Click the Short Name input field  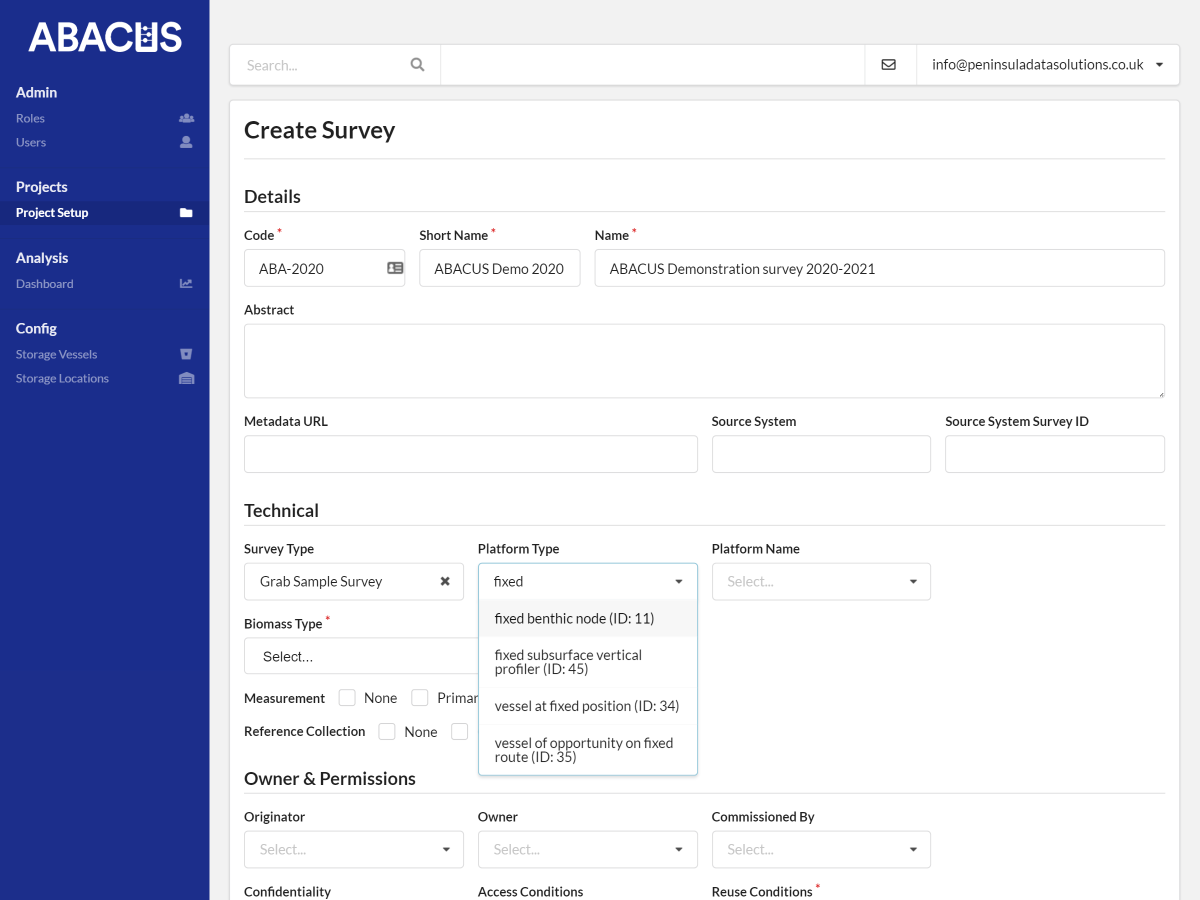[500, 268]
